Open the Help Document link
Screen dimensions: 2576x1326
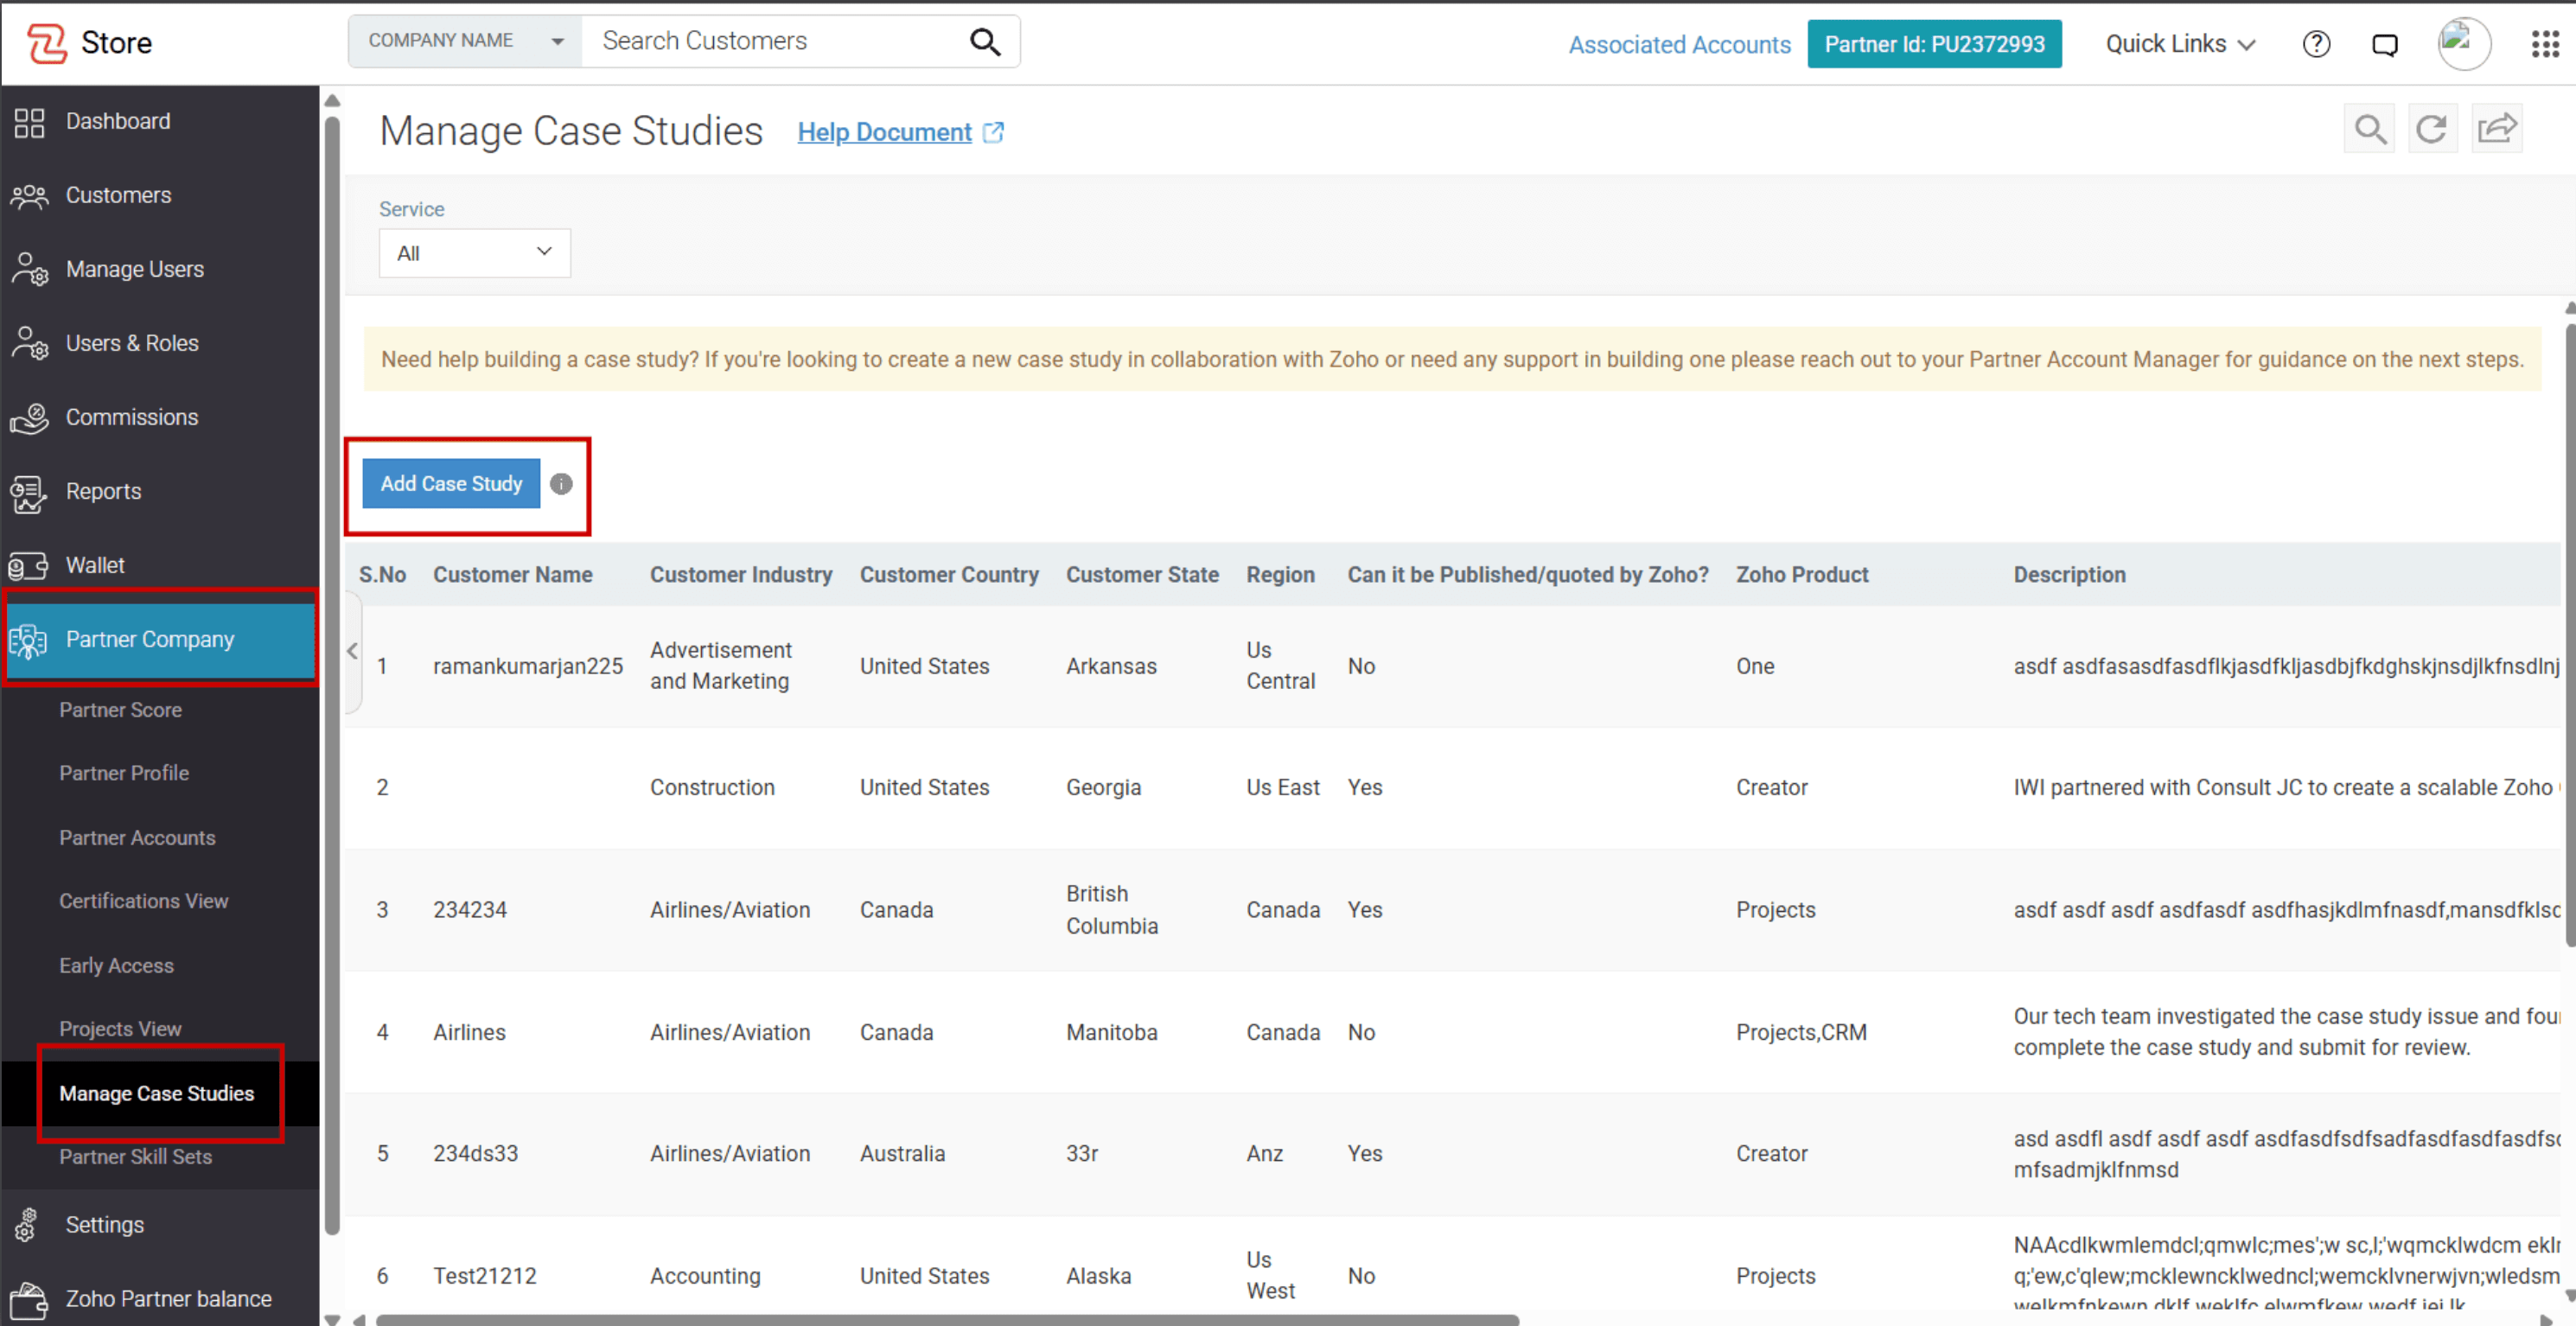pyautogui.click(x=884, y=132)
